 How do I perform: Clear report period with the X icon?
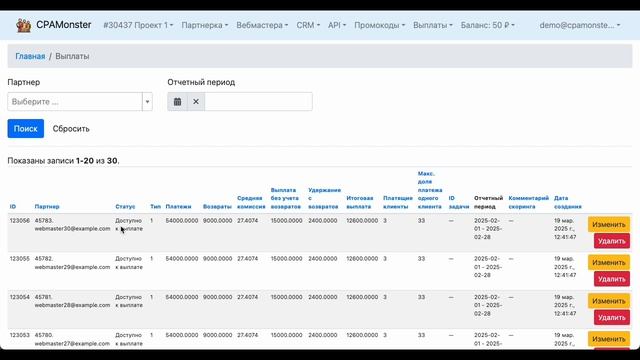[x=196, y=102]
